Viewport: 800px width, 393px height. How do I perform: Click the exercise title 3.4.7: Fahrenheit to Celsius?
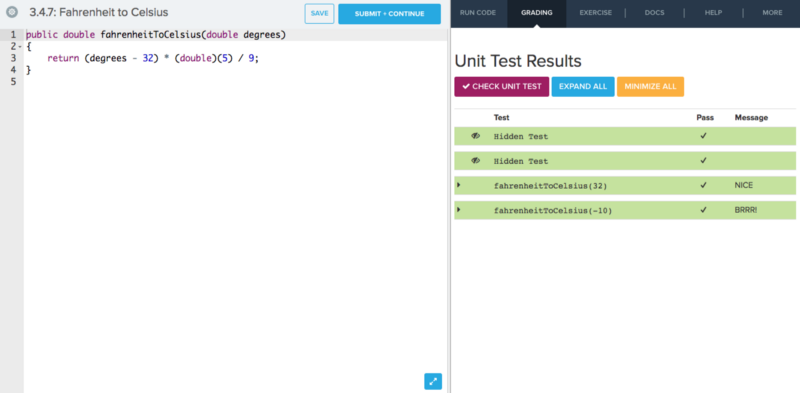point(99,12)
